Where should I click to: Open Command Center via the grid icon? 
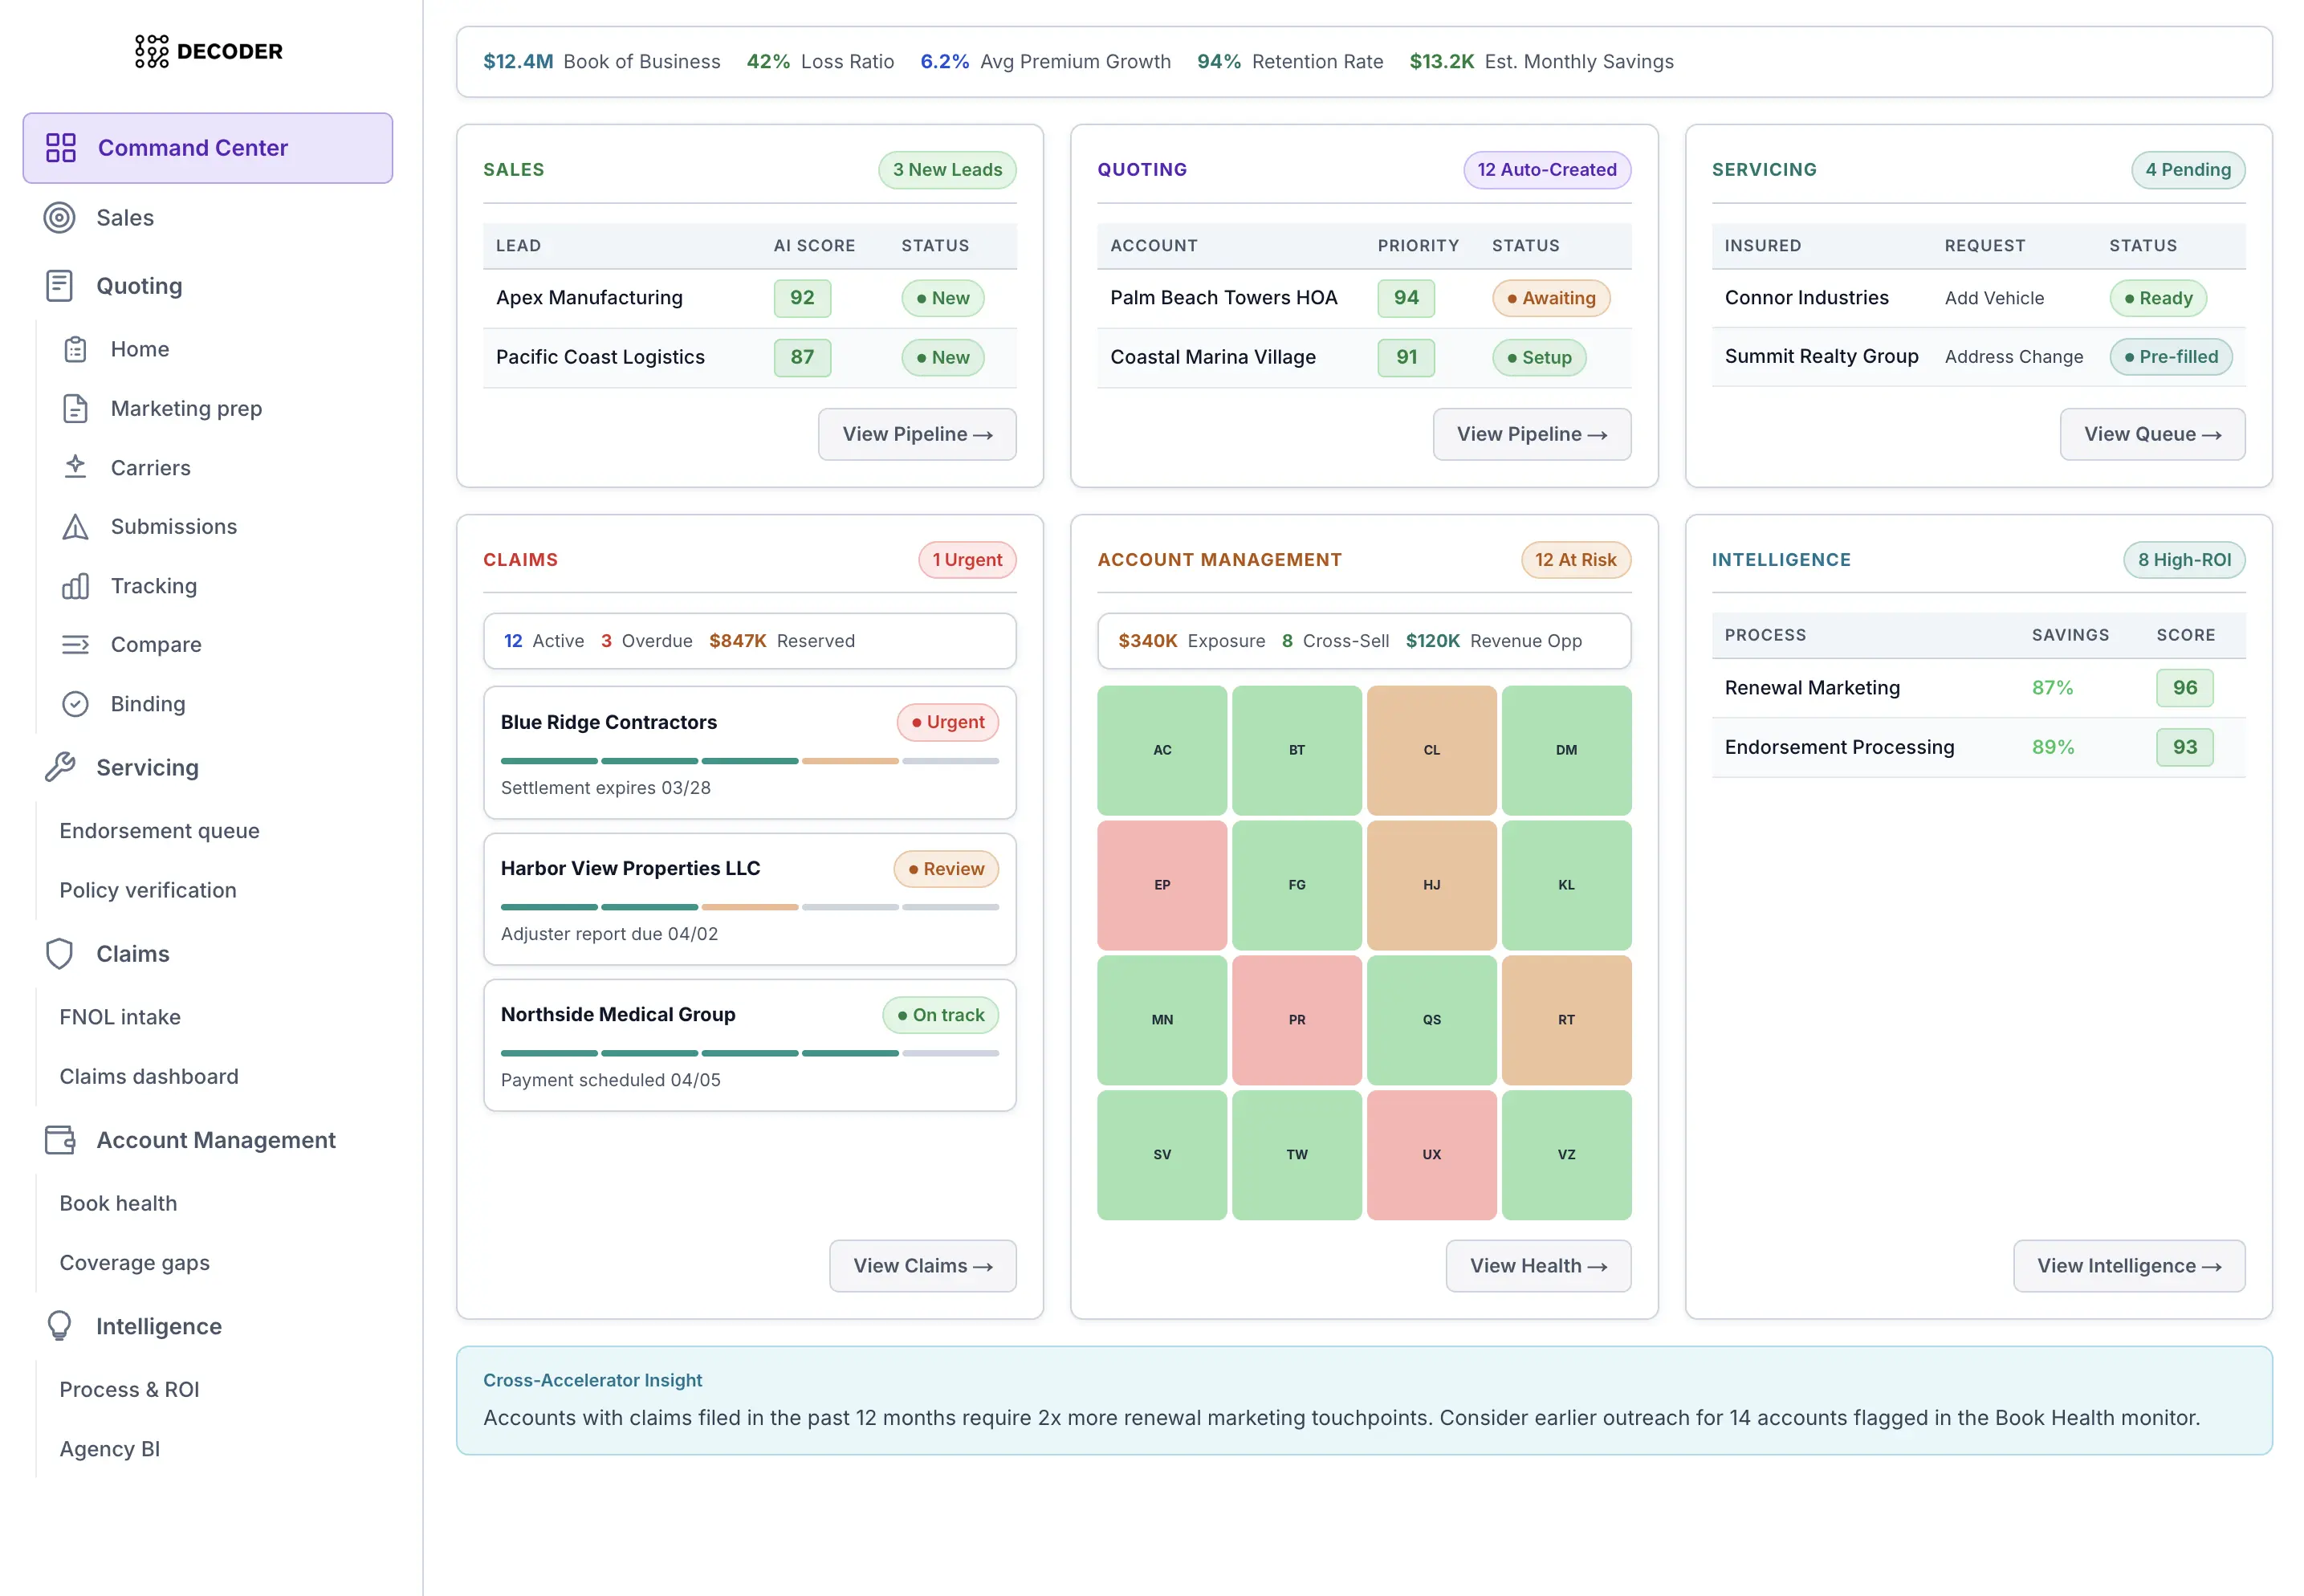pos(60,148)
